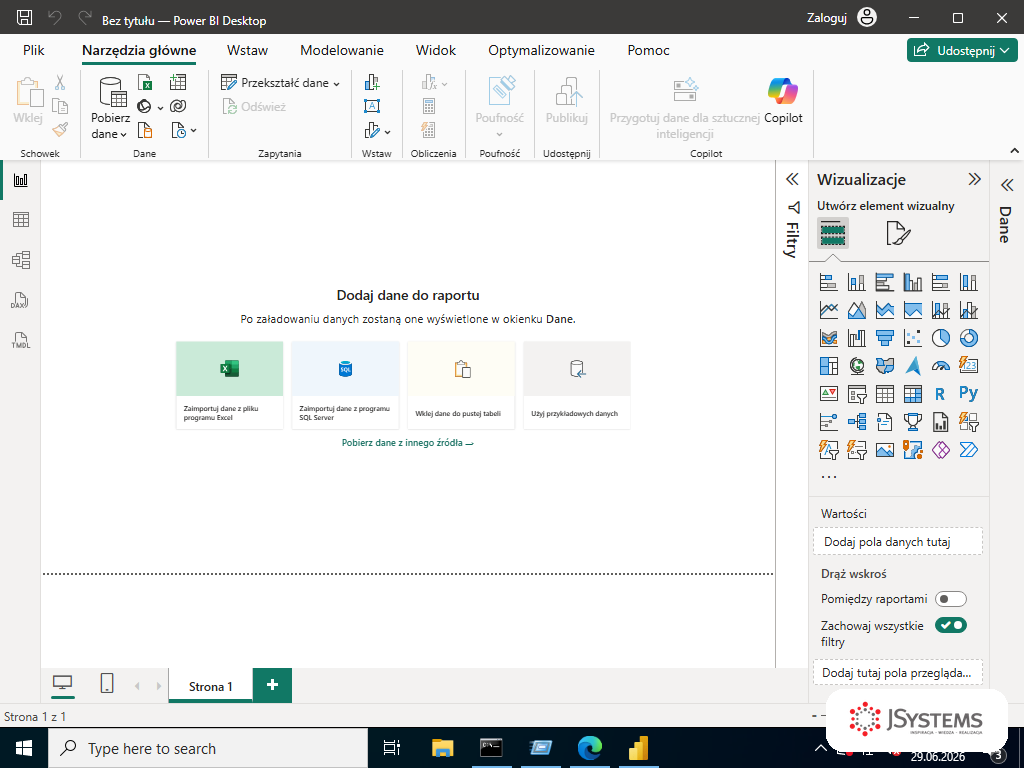
Task: Click the Dodaj pola danych tutaj field well
Action: coord(898,541)
